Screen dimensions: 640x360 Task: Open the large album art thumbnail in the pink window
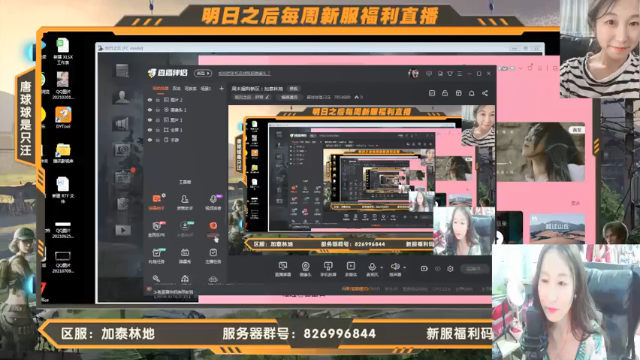tap(540, 151)
